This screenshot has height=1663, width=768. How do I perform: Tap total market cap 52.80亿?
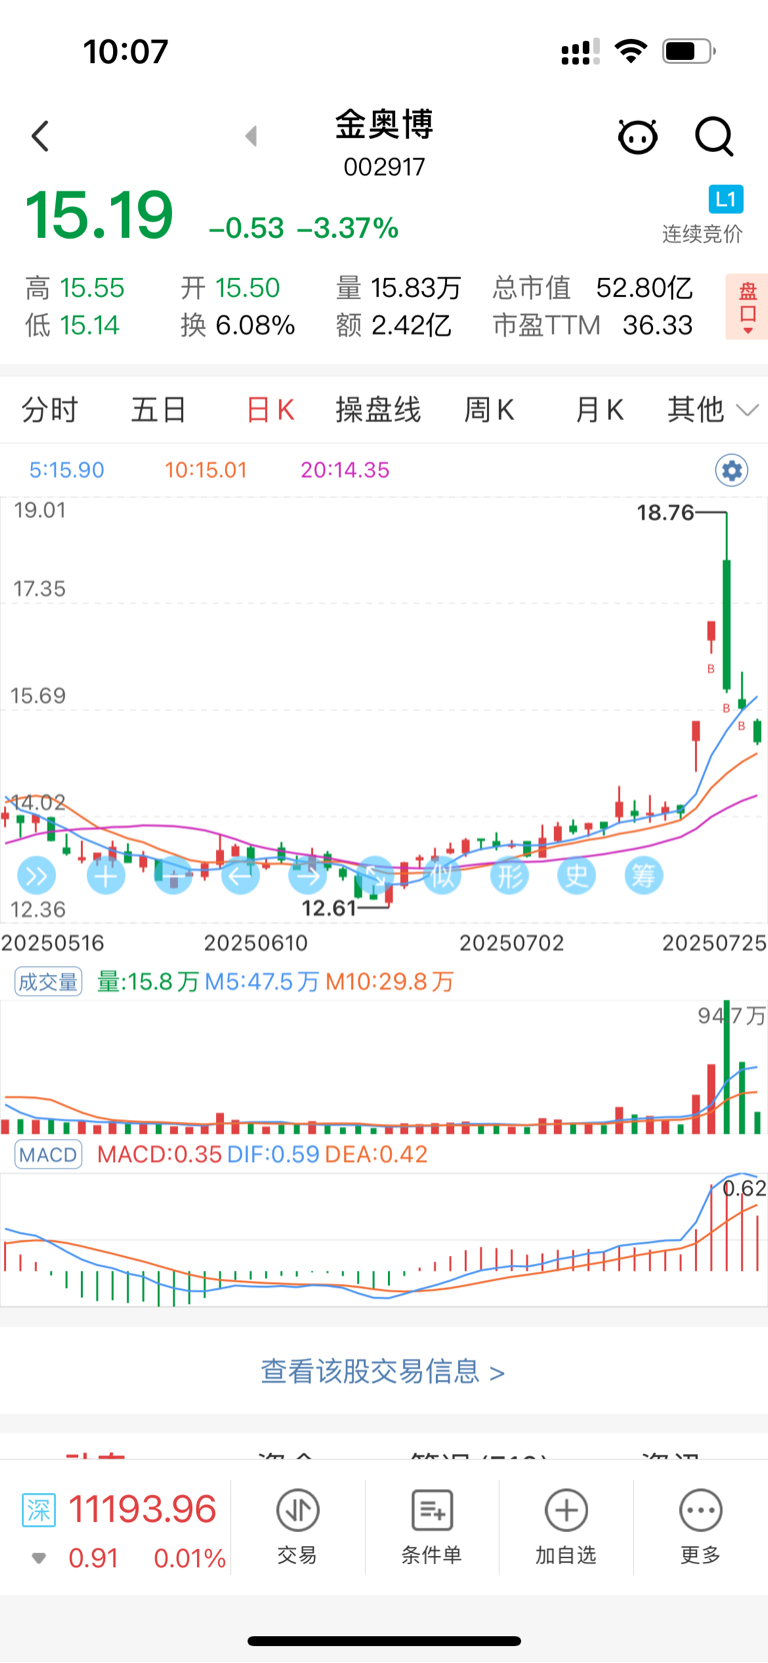tap(645, 288)
